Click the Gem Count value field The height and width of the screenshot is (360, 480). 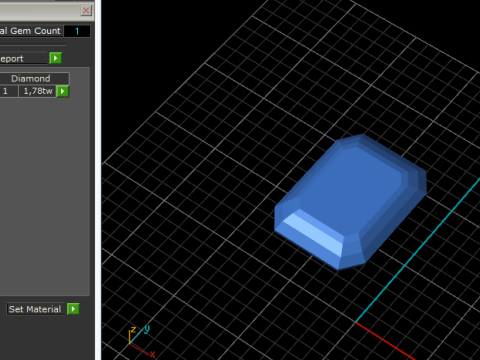[x=77, y=31]
